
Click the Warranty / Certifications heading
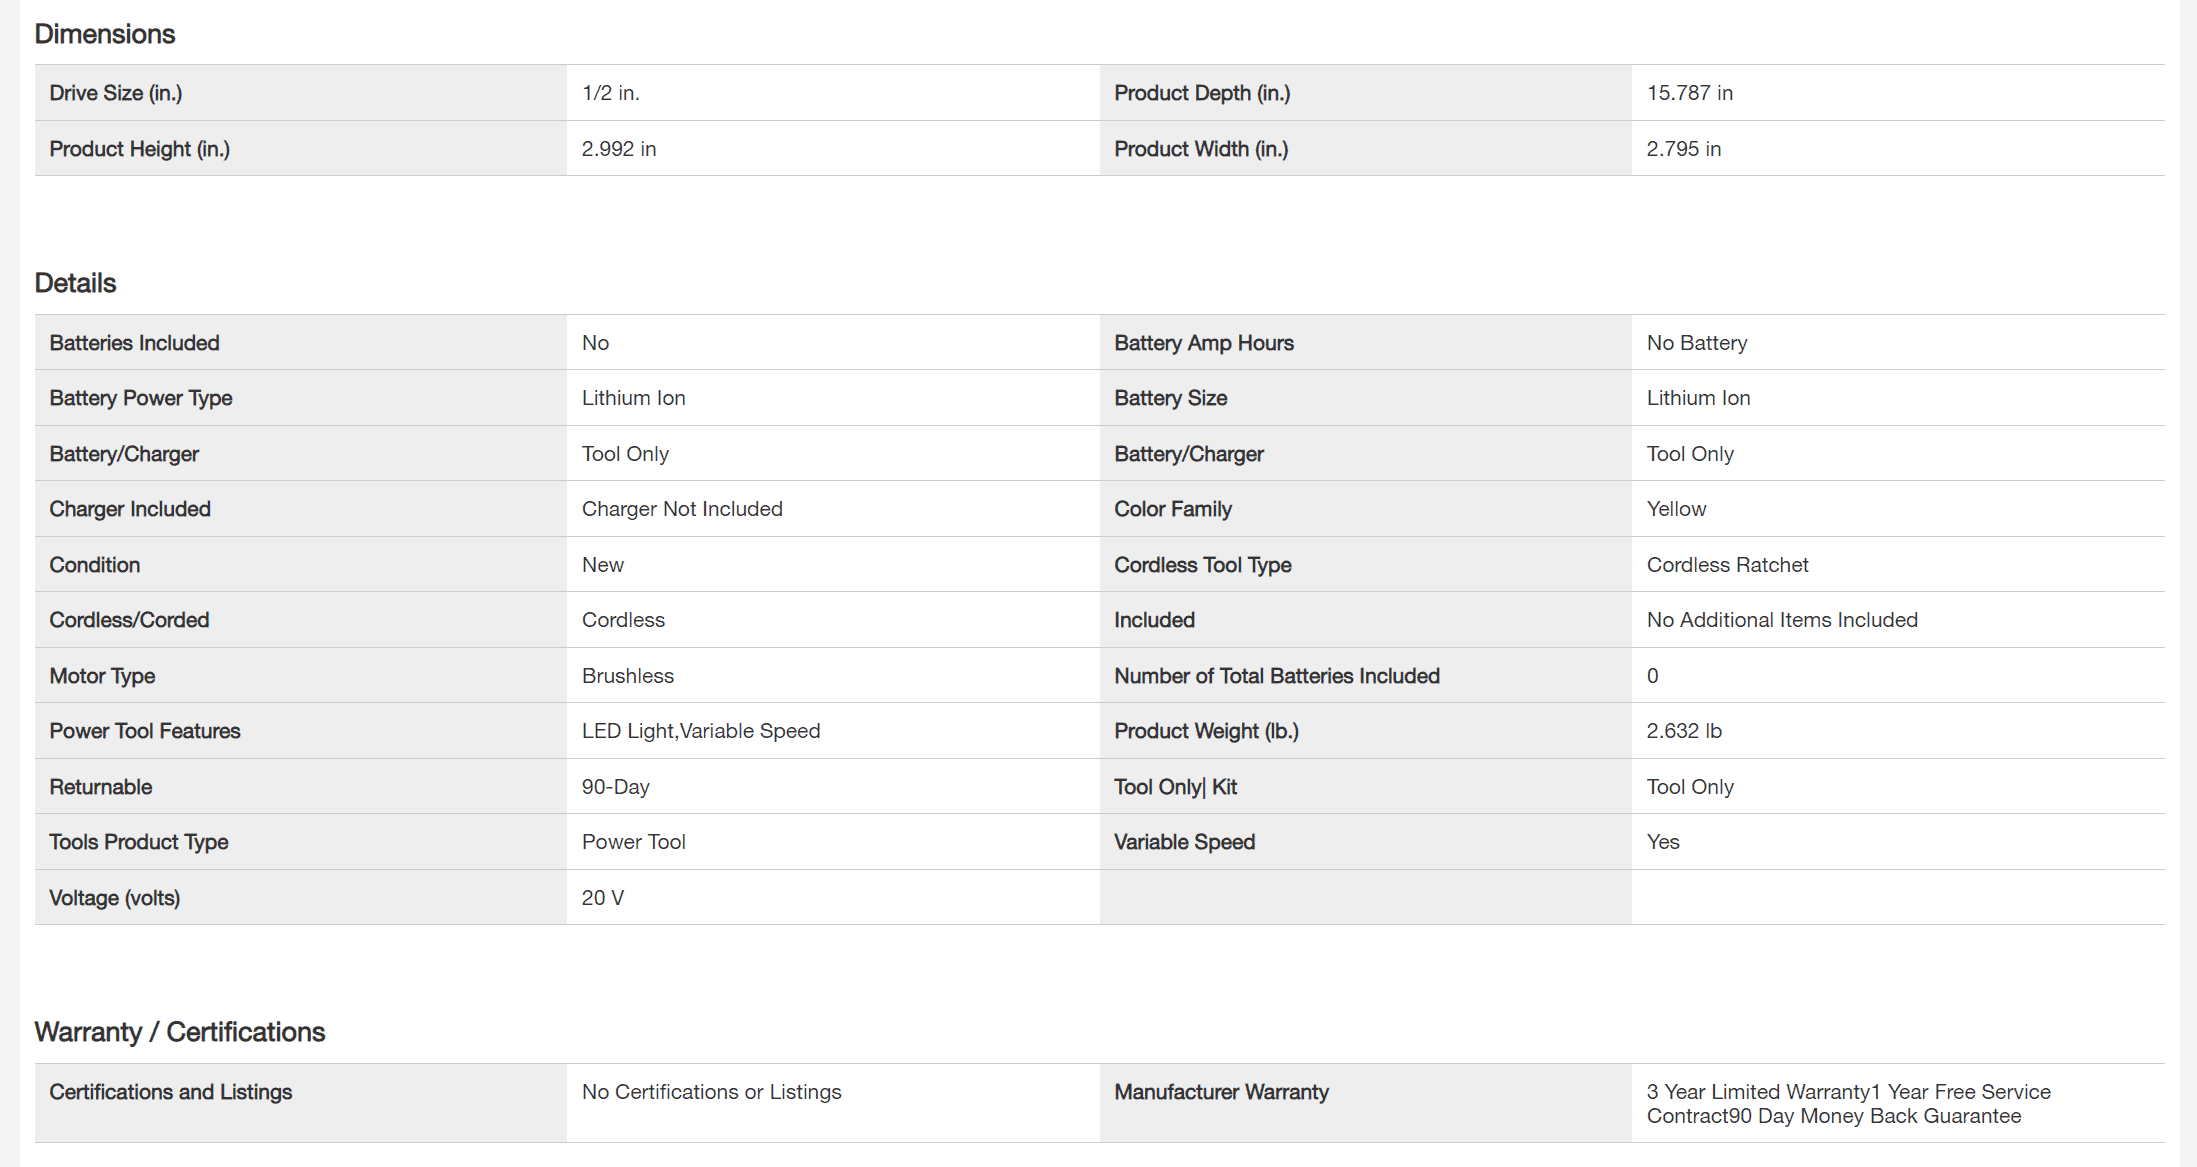[180, 1032]
